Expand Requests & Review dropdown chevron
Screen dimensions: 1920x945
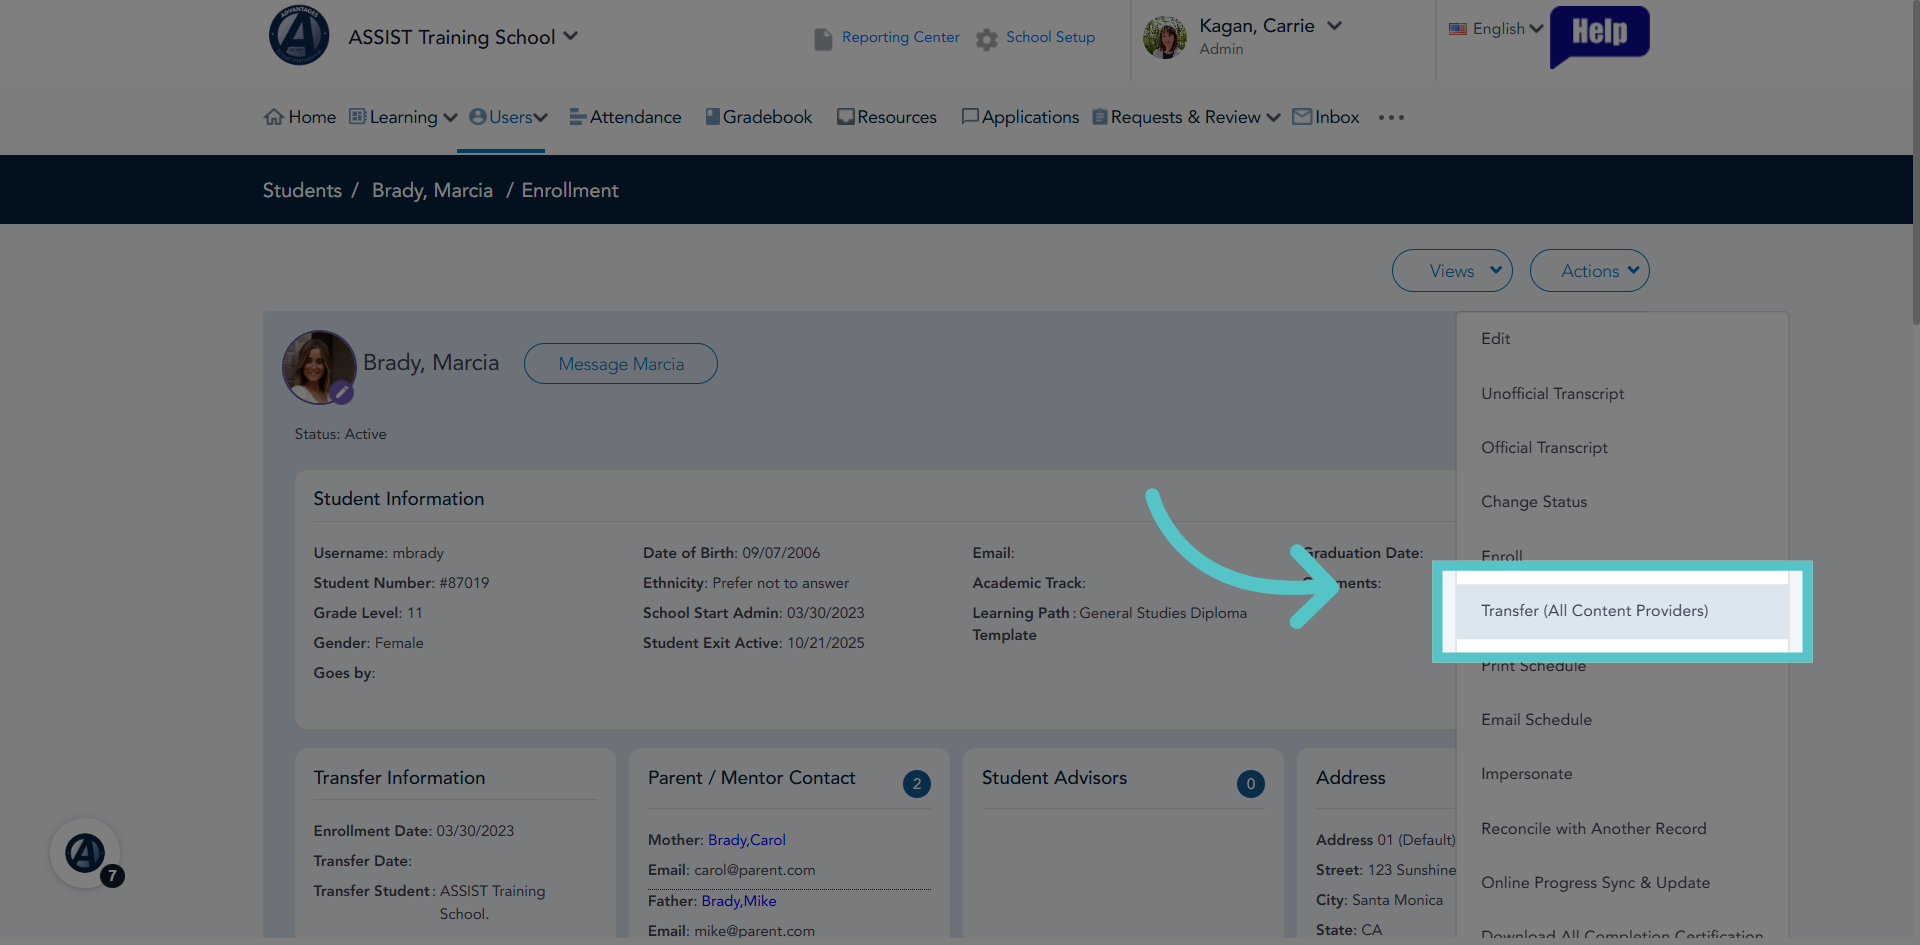1273,118
